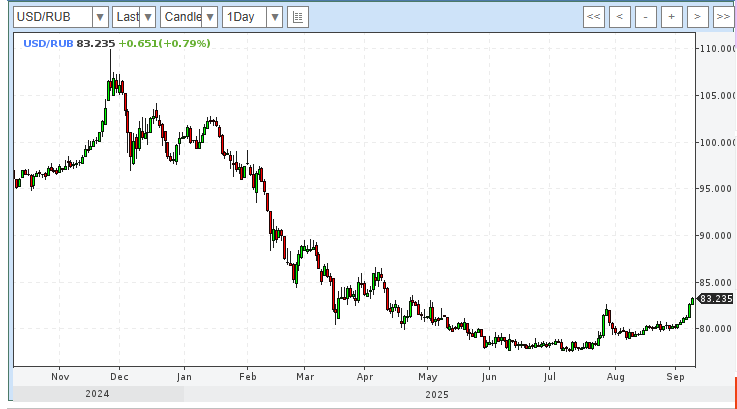Click the data table list icon
This screenshot has height=409, width=737.
tap(298, 17)
